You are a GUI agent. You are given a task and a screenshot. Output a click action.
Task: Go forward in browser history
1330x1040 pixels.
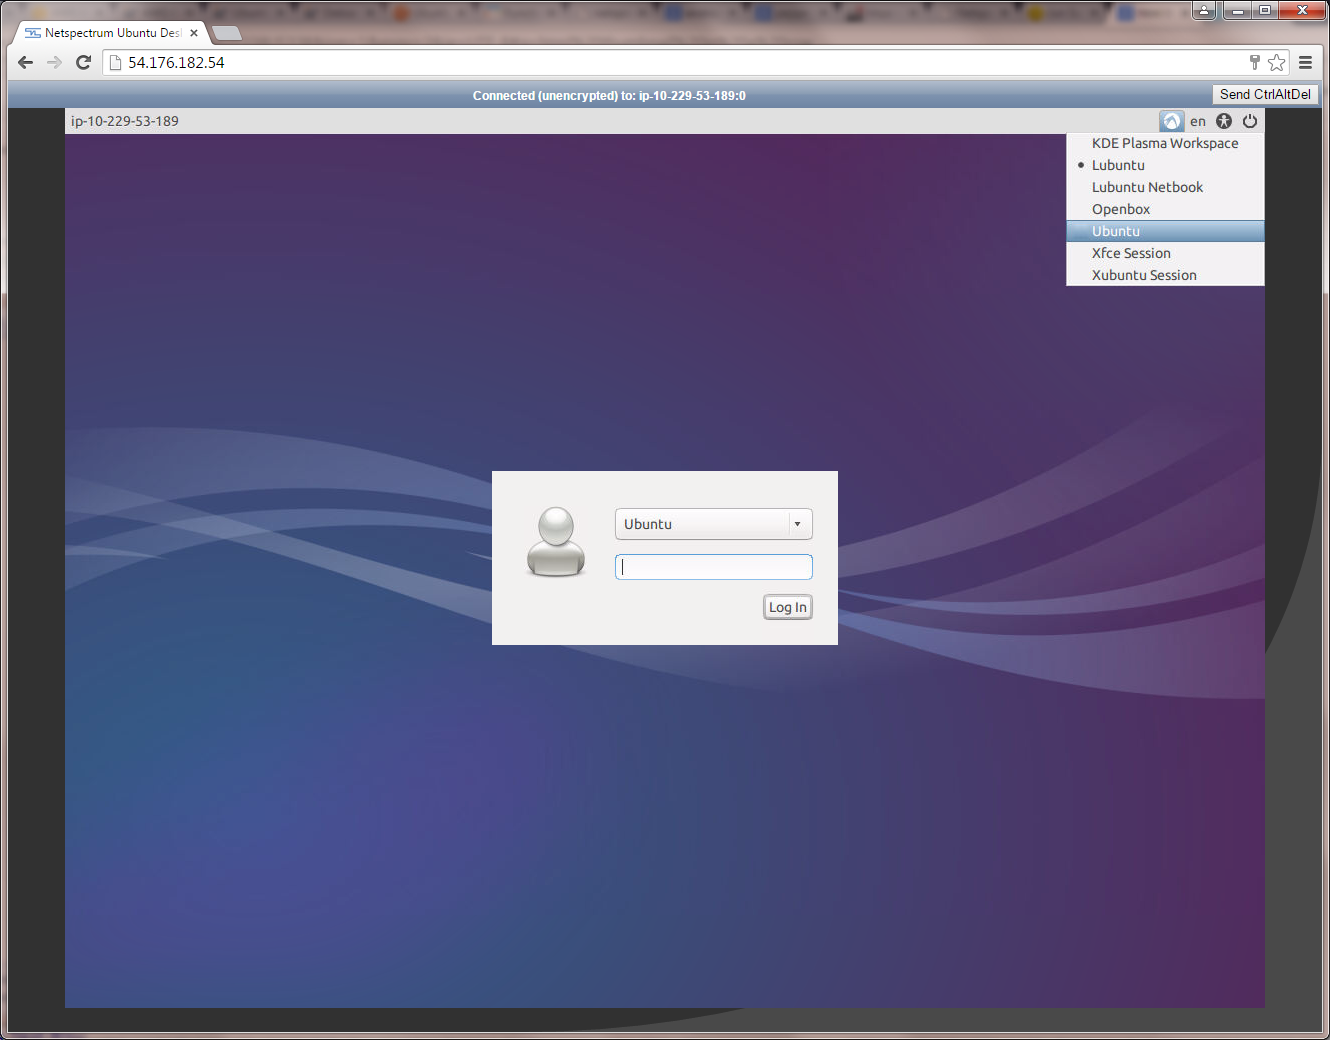[54, 62]
